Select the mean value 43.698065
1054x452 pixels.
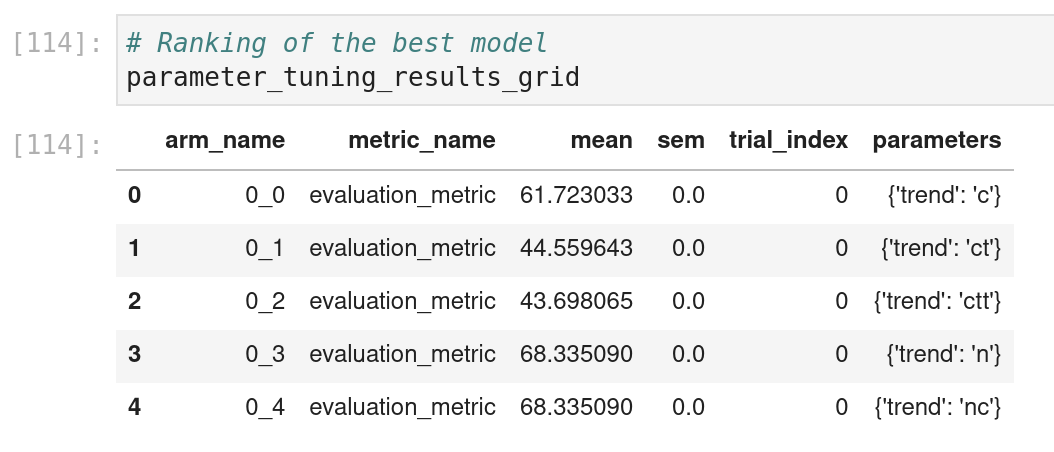[x=576, y=301]
